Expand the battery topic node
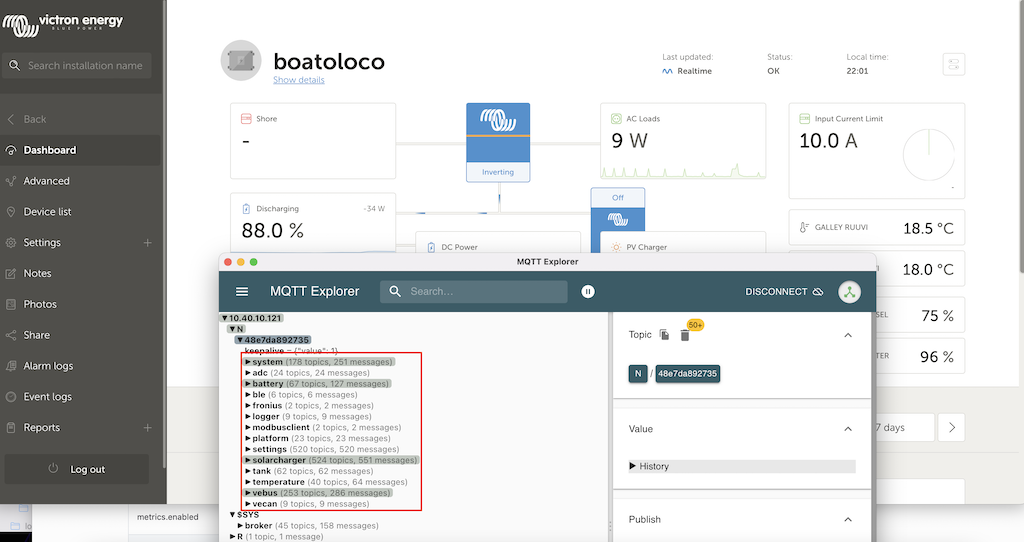Image resolution: width=1024 pixels, height=542 pixels. coord(248,384)
